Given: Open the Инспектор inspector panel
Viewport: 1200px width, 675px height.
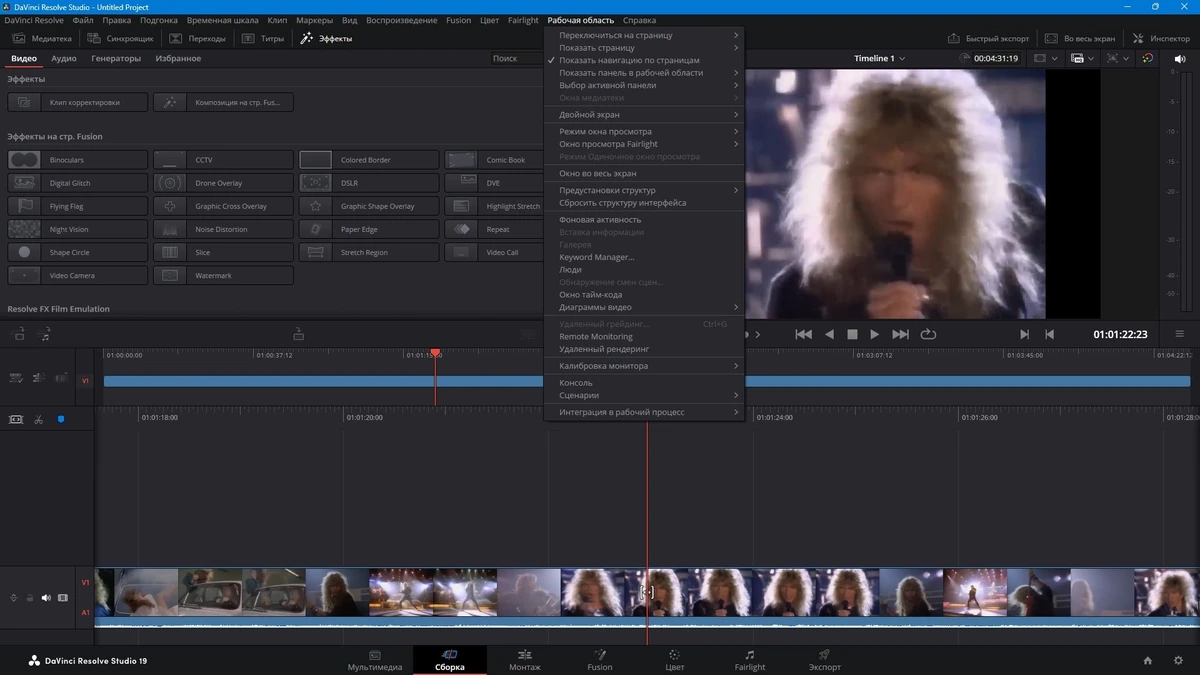Looking at the screenshot, I should coord(1162,38).
